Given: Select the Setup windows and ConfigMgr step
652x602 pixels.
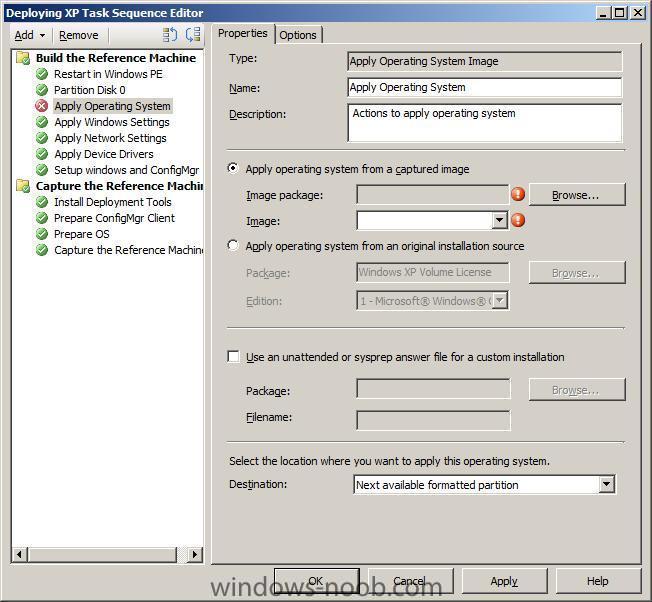Looking at the screenshot, I should [x=127, y=170].
